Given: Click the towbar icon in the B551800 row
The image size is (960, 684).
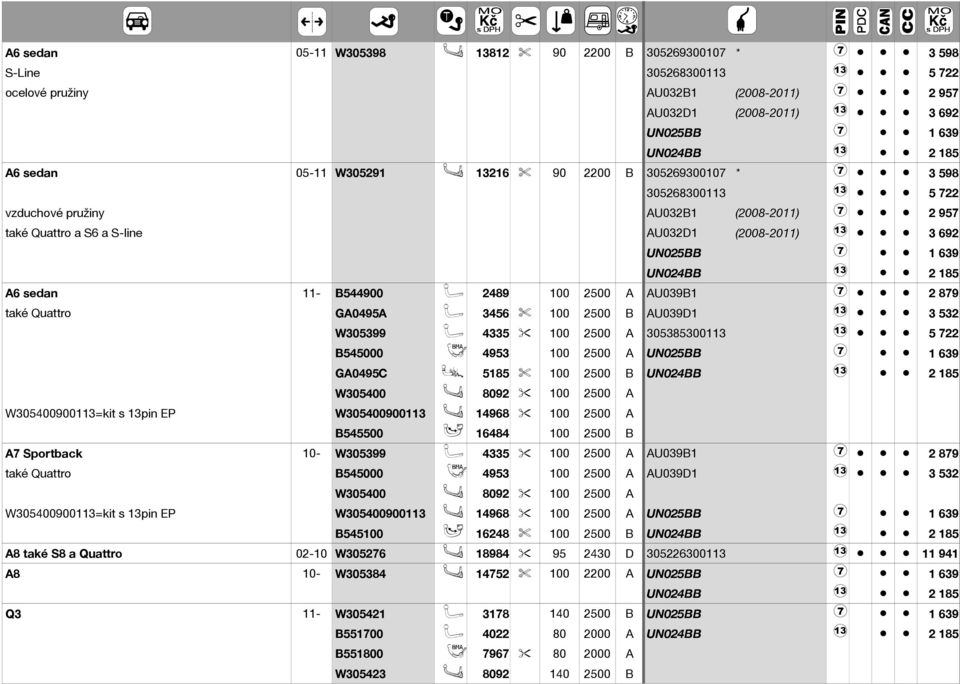Looking at the screenshot, I should click(x=456, y=652).
